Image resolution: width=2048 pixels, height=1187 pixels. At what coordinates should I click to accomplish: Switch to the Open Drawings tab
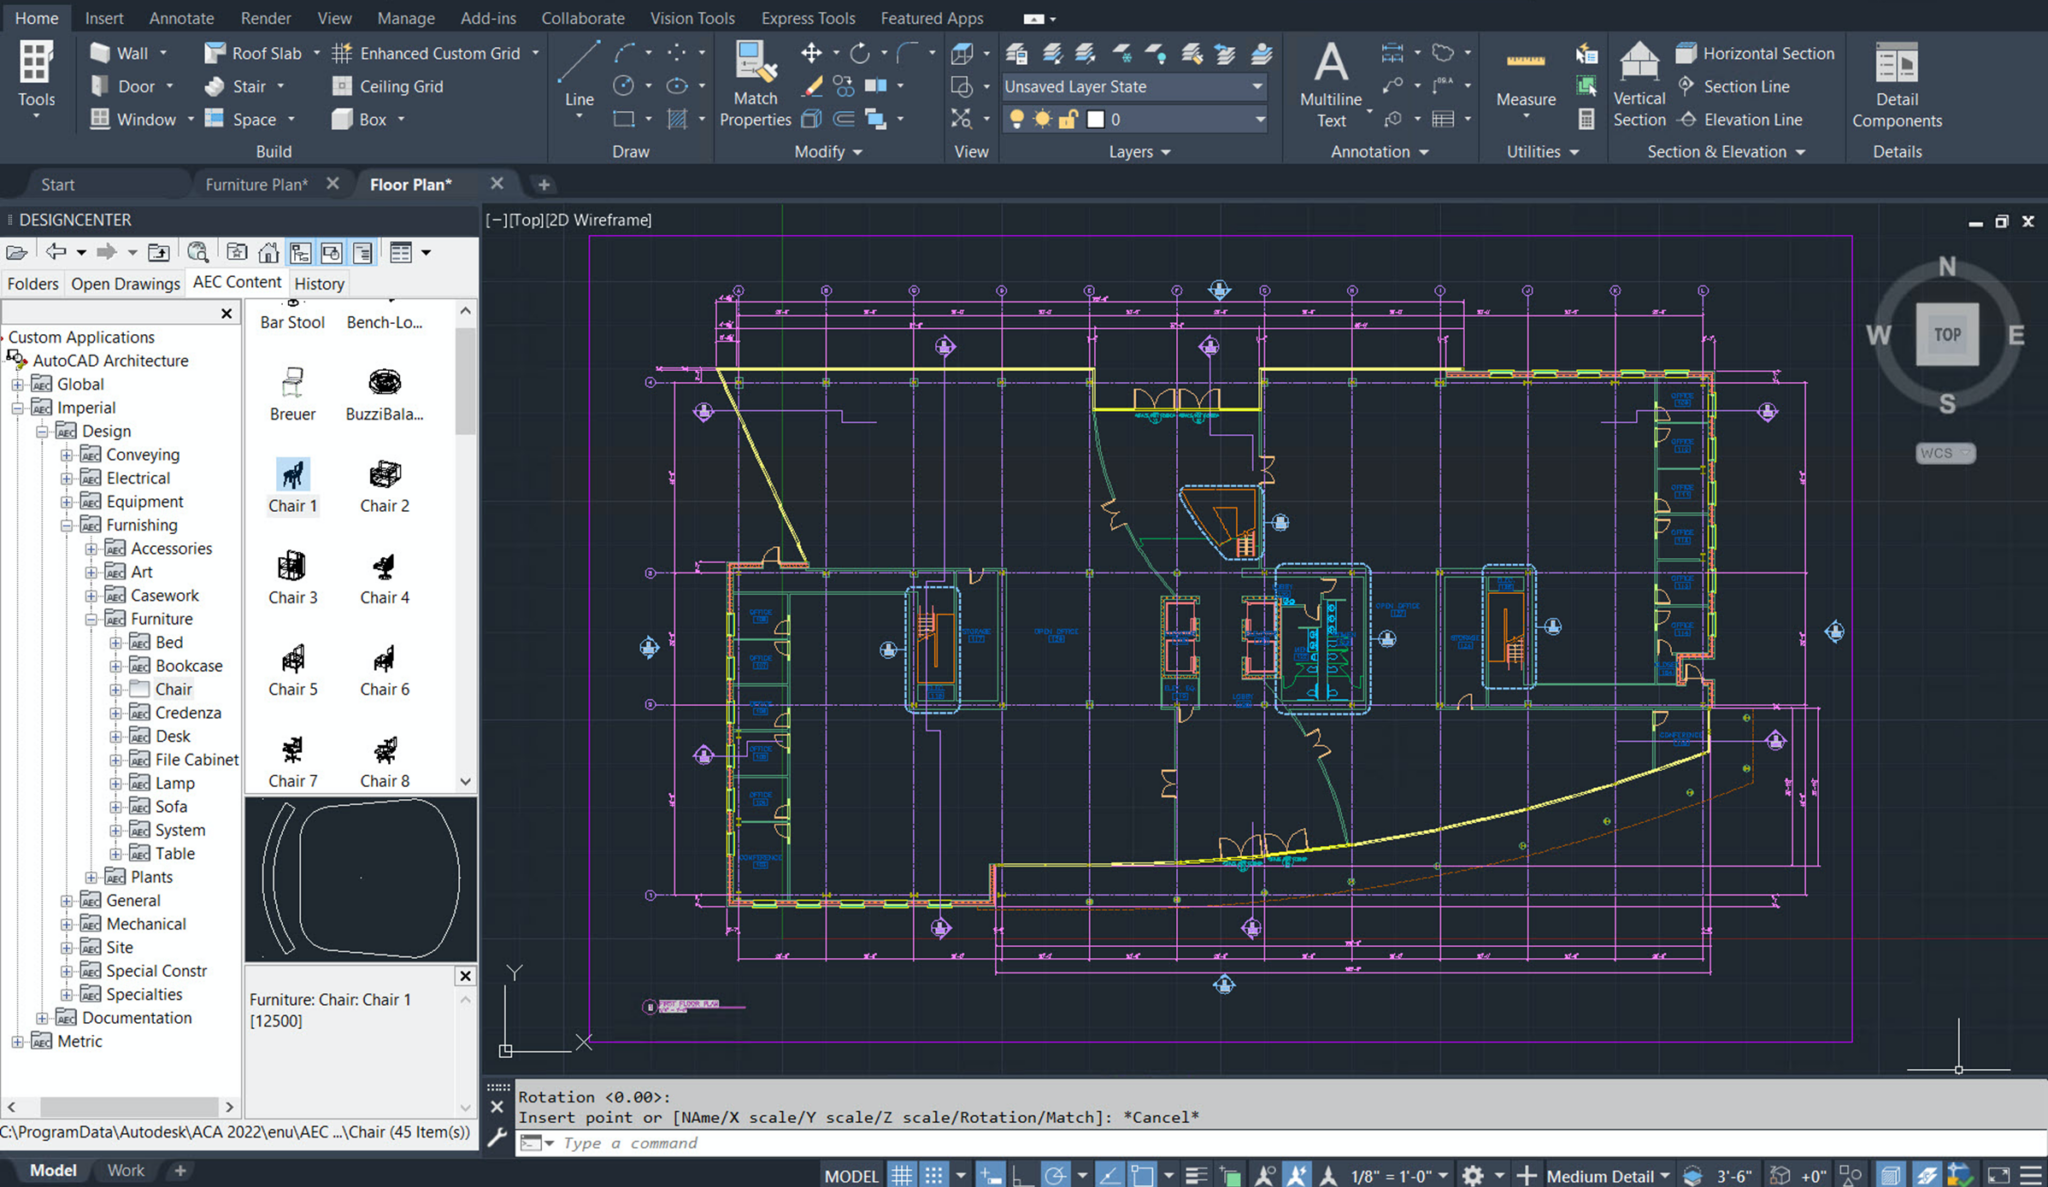click(x=125, y=284)
